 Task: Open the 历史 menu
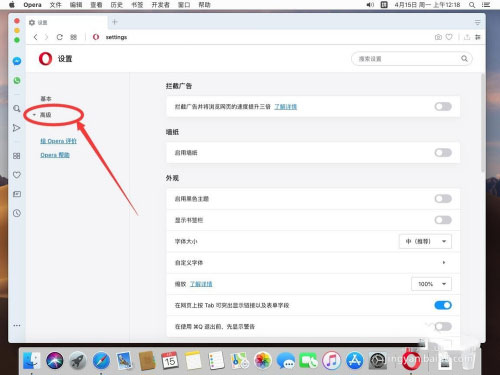(117, 5)
